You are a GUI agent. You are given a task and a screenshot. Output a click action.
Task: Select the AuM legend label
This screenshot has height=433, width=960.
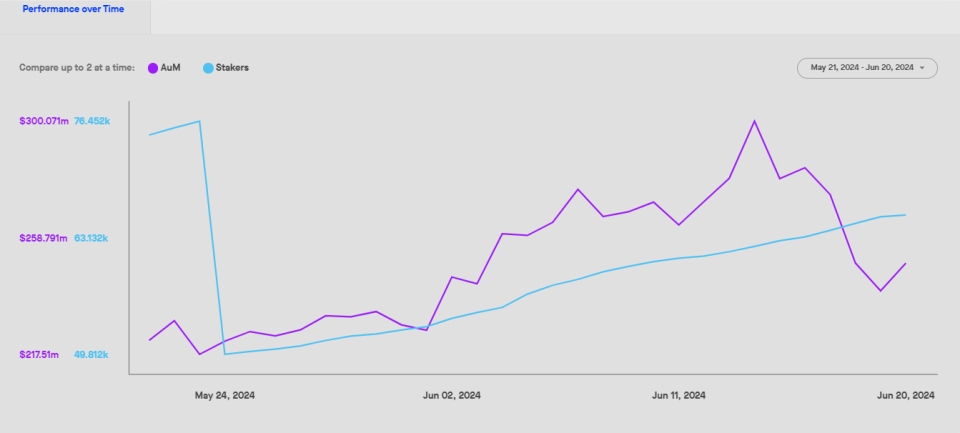170,68
